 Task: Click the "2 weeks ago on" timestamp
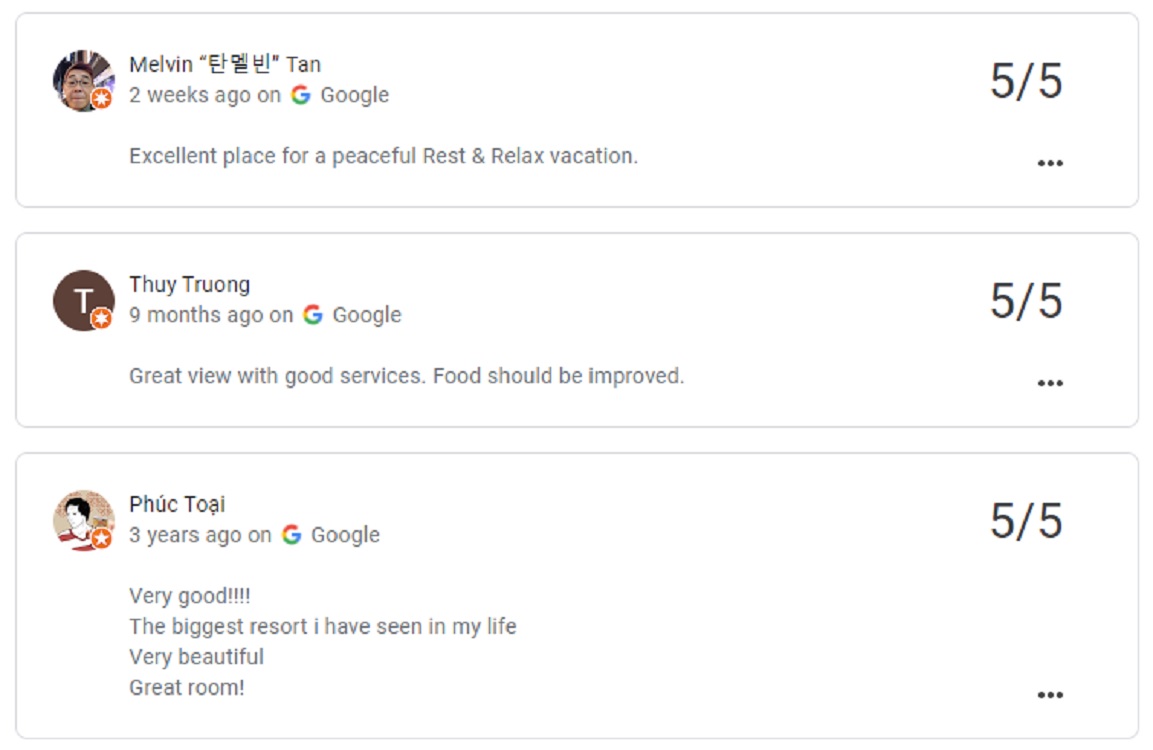click(204, 95)
